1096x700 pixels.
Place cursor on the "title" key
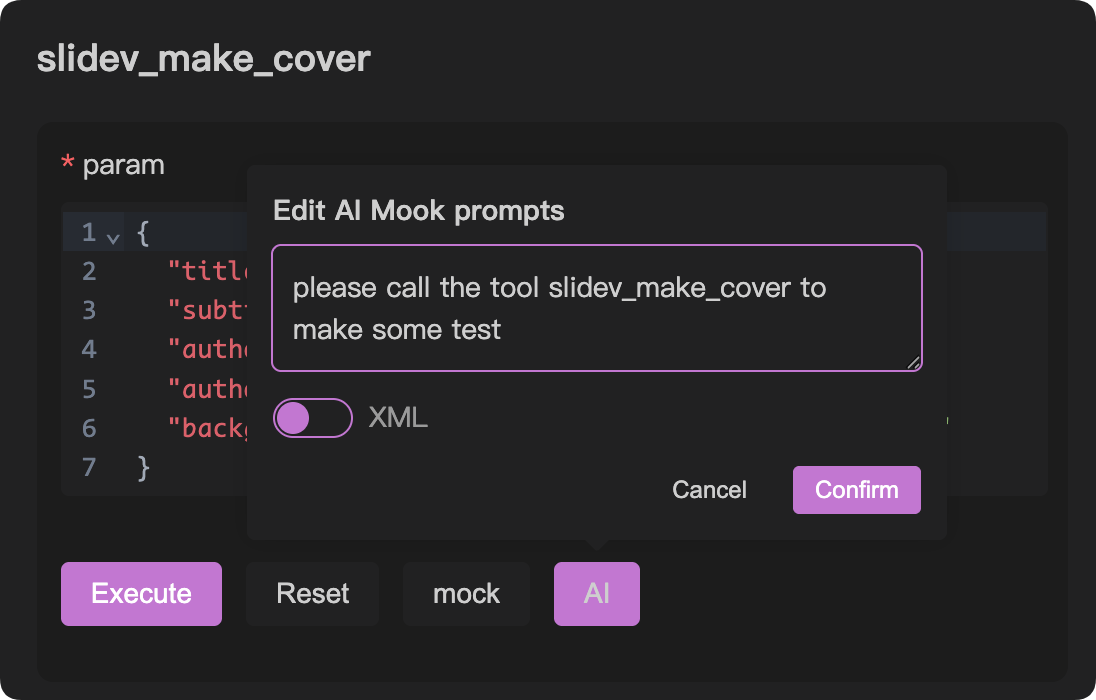pos(208,272)
